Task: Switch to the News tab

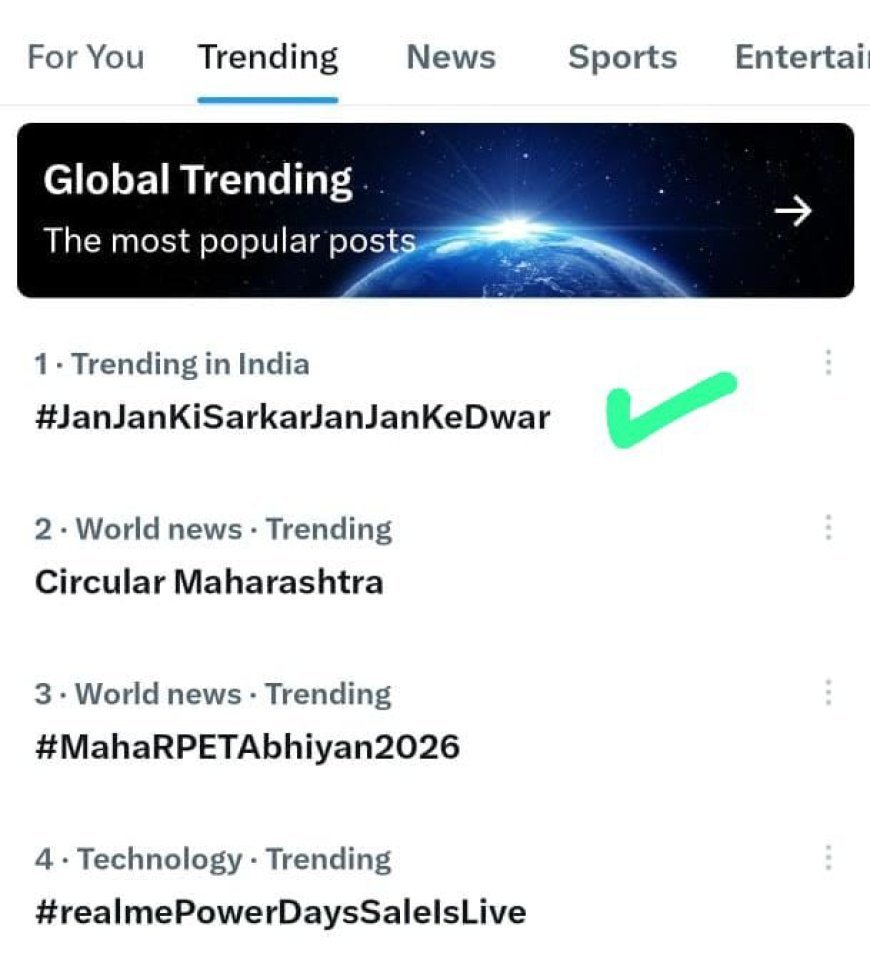Action: pos(451,57)
